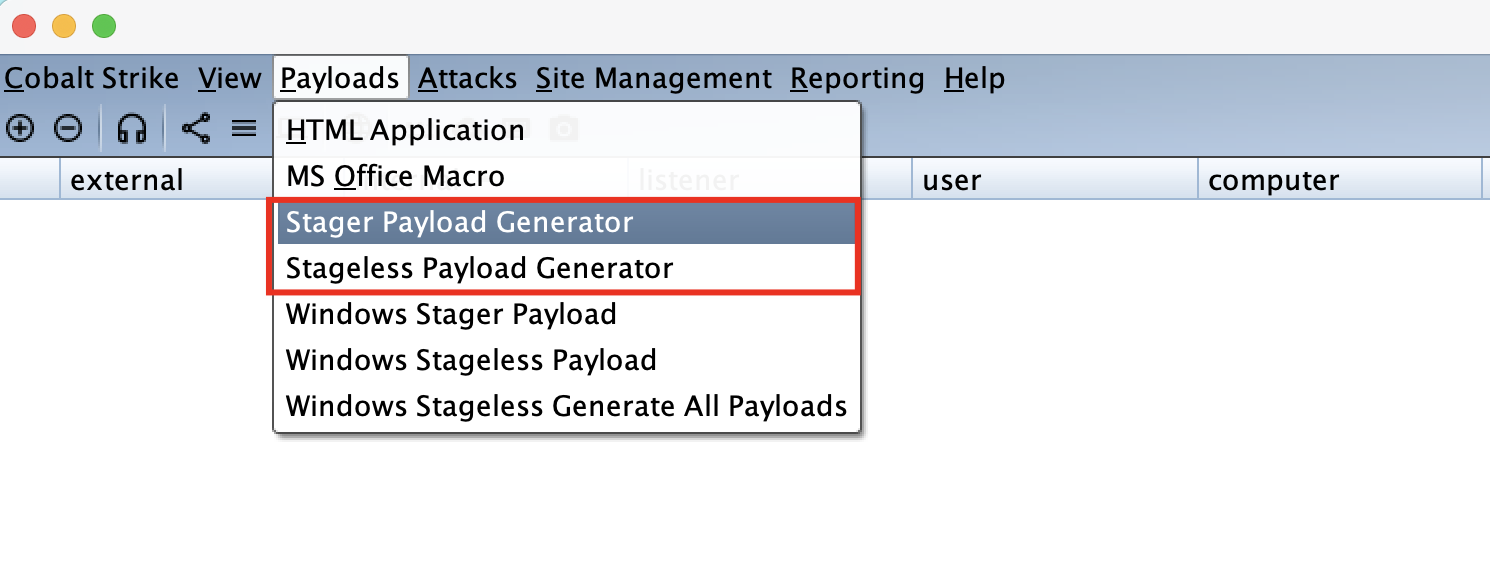Choose Windows Stager Payload
Screen dimensions: 1490x580
point(451,314)
